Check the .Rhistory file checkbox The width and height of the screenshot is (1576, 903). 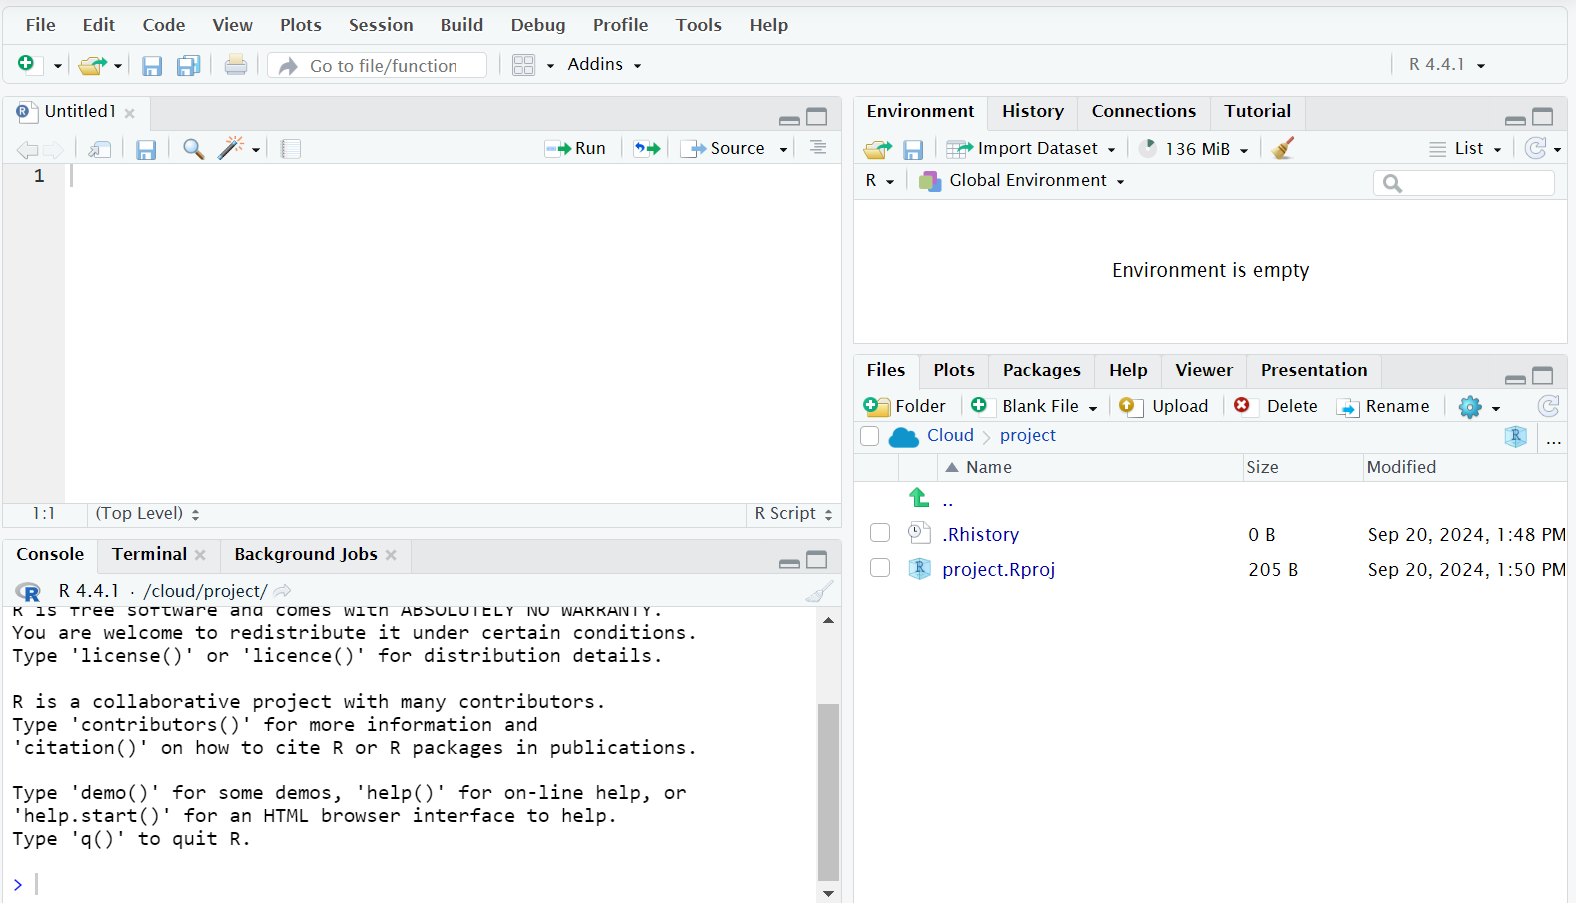pos(880,534)
